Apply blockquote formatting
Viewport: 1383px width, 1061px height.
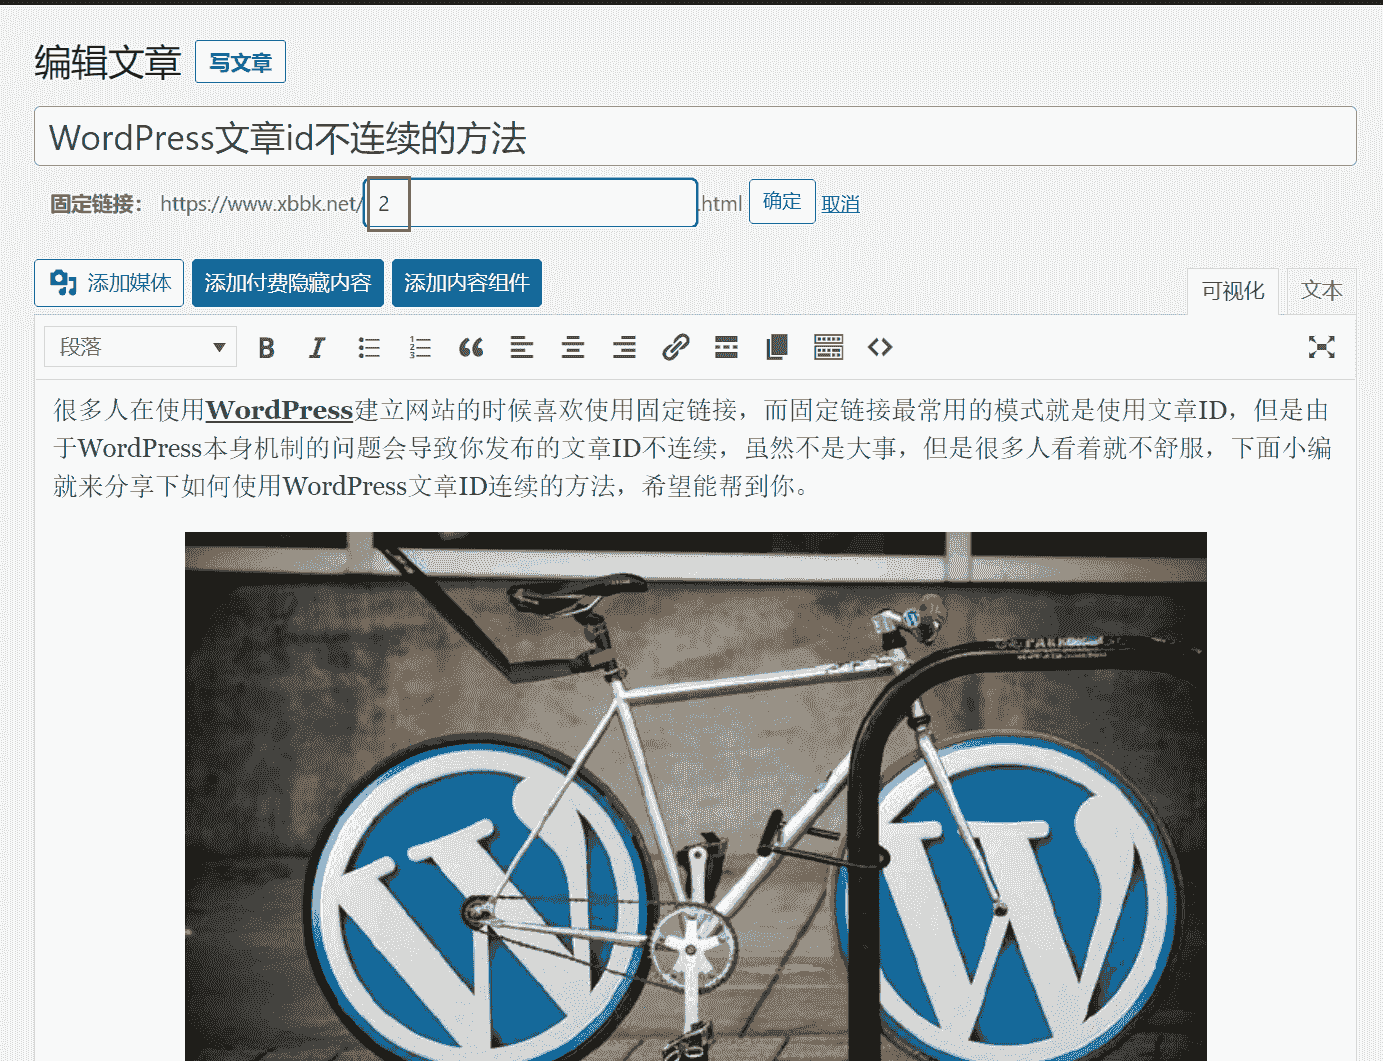[x=471, y=347]
